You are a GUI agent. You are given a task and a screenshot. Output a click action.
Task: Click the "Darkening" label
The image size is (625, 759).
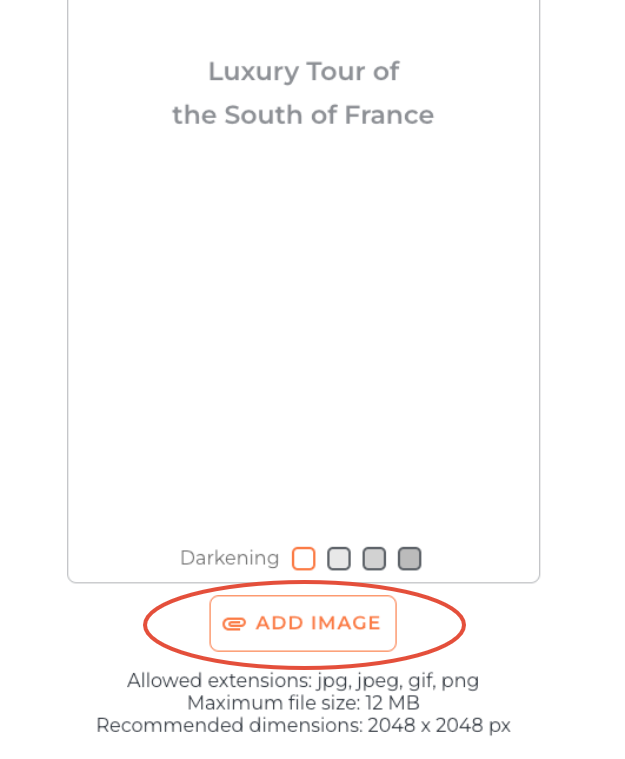click(x=230, y=558)
